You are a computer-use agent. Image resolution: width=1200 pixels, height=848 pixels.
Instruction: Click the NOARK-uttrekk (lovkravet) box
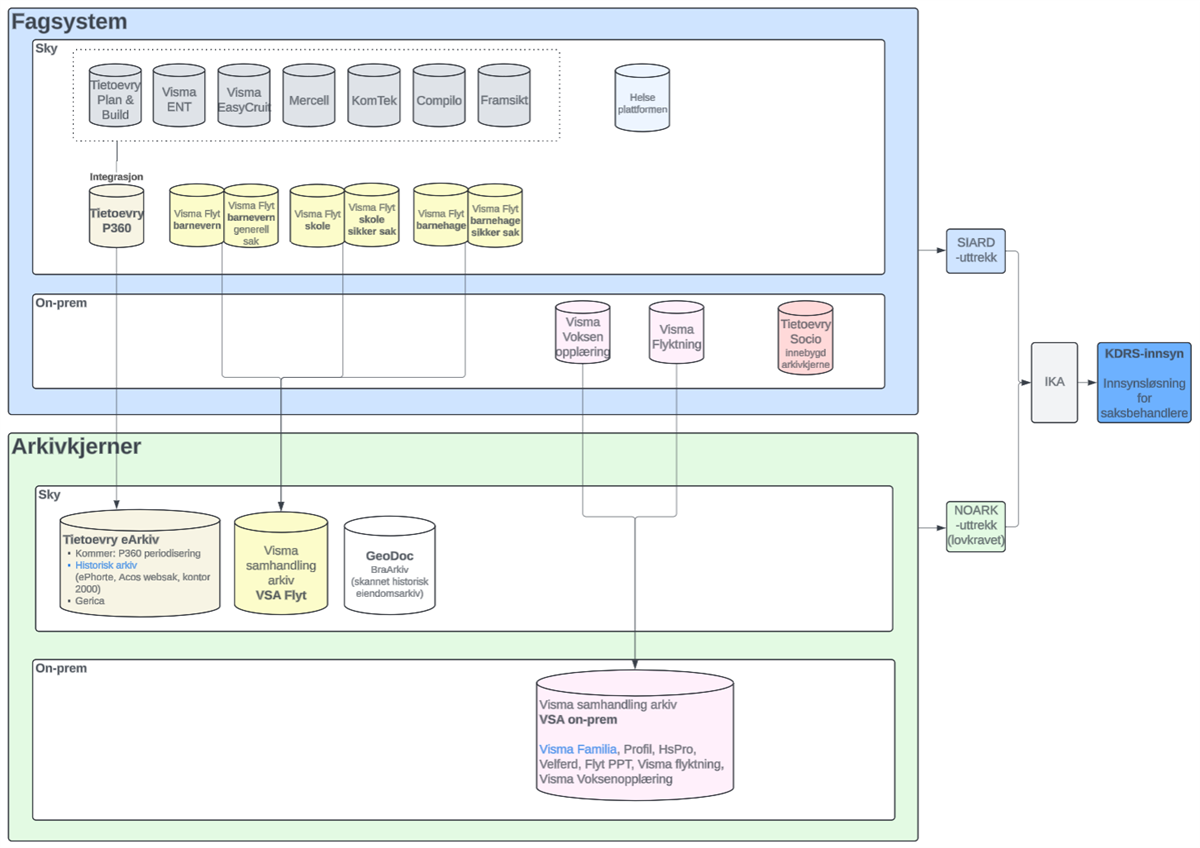(975, 527)
